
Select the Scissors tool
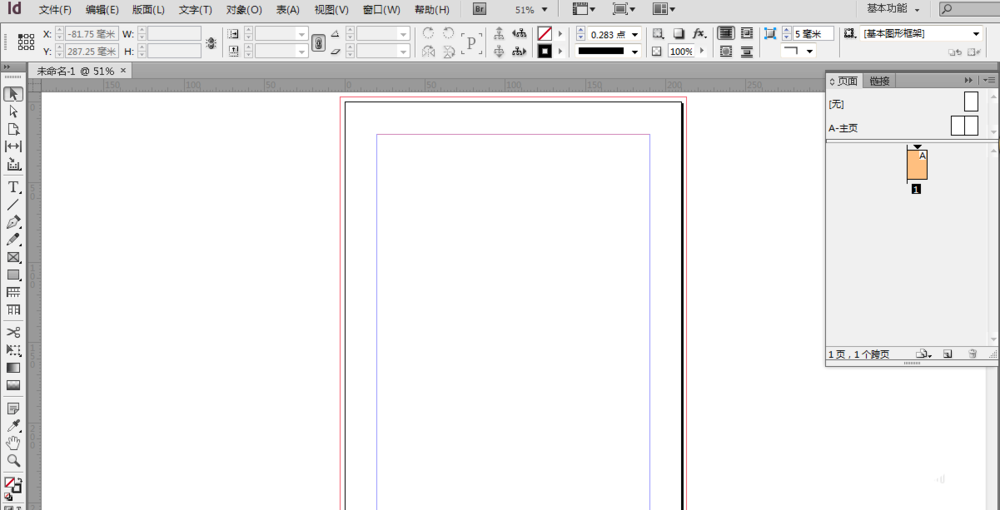pos(13,332)
